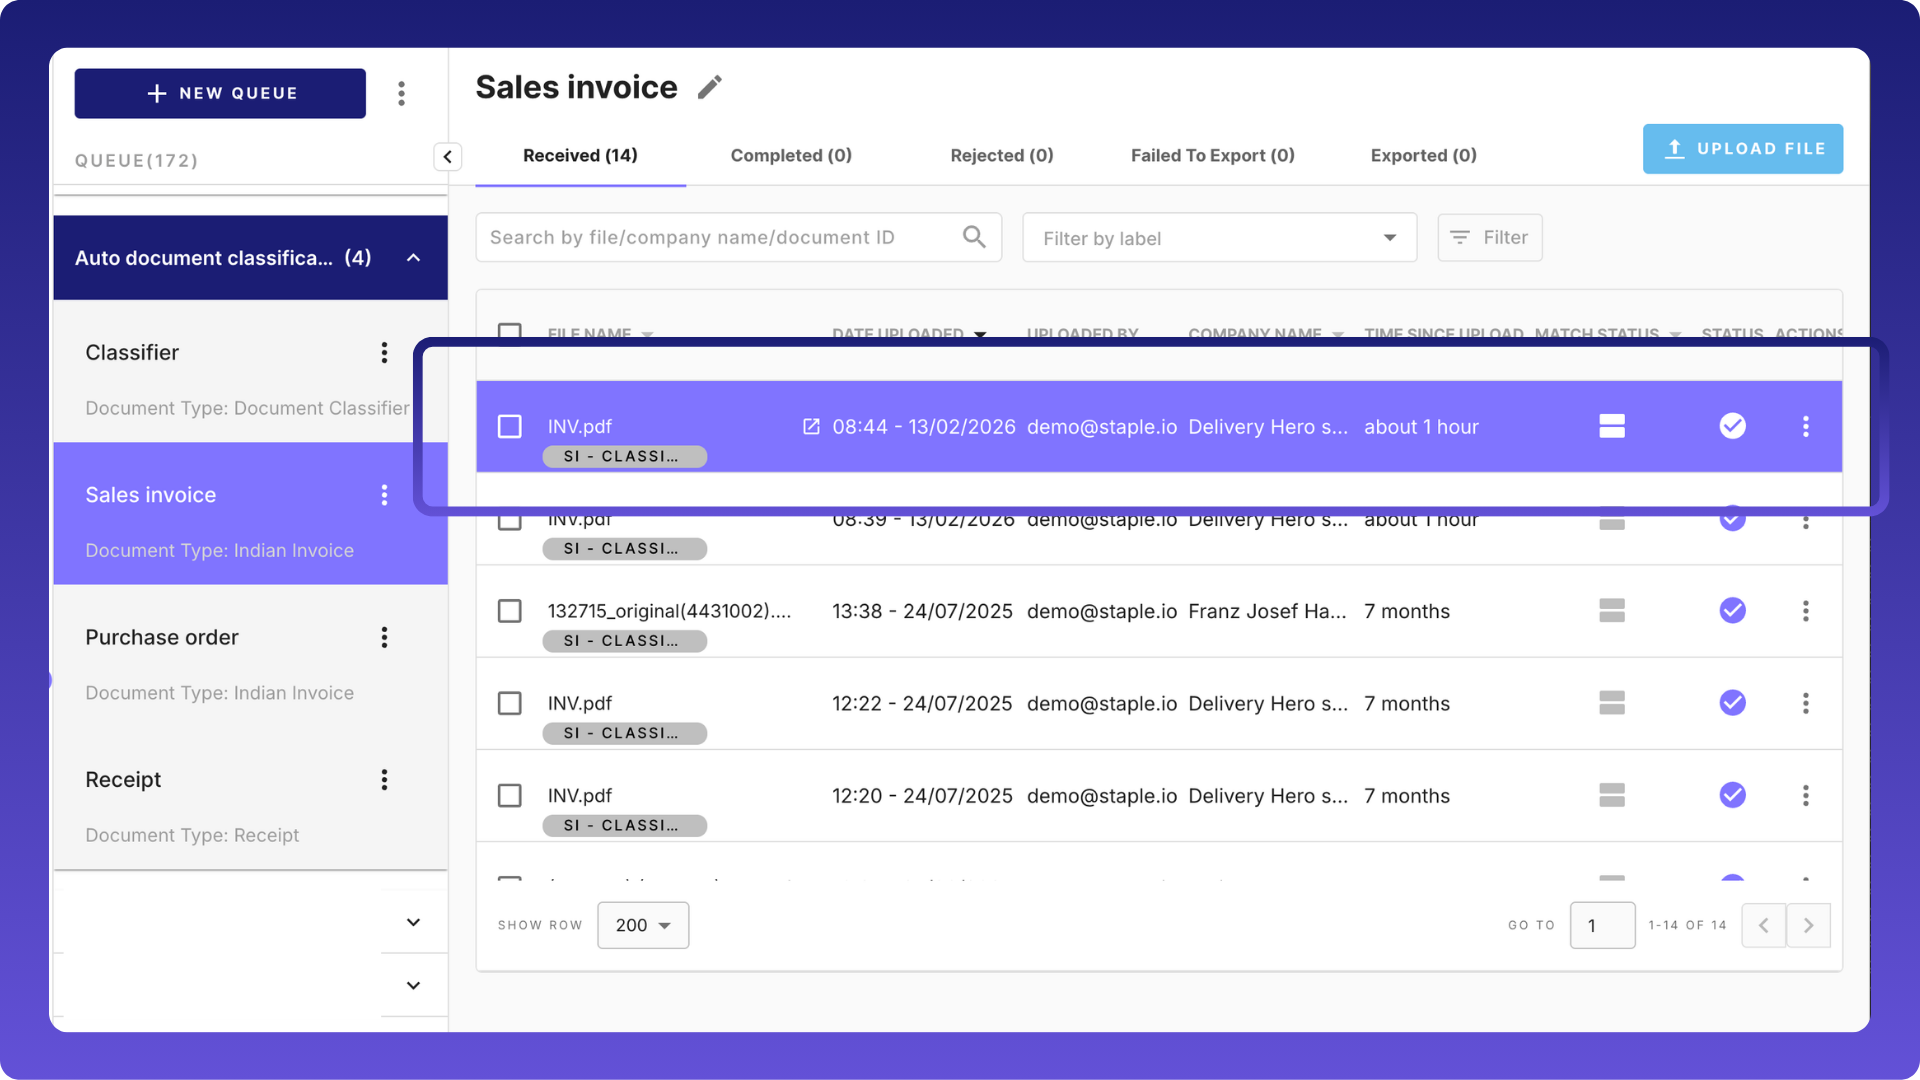Click status checkmark for 12:22 INV.pdf
Screen dimensions: 1920x1080
click(1733, 703)
